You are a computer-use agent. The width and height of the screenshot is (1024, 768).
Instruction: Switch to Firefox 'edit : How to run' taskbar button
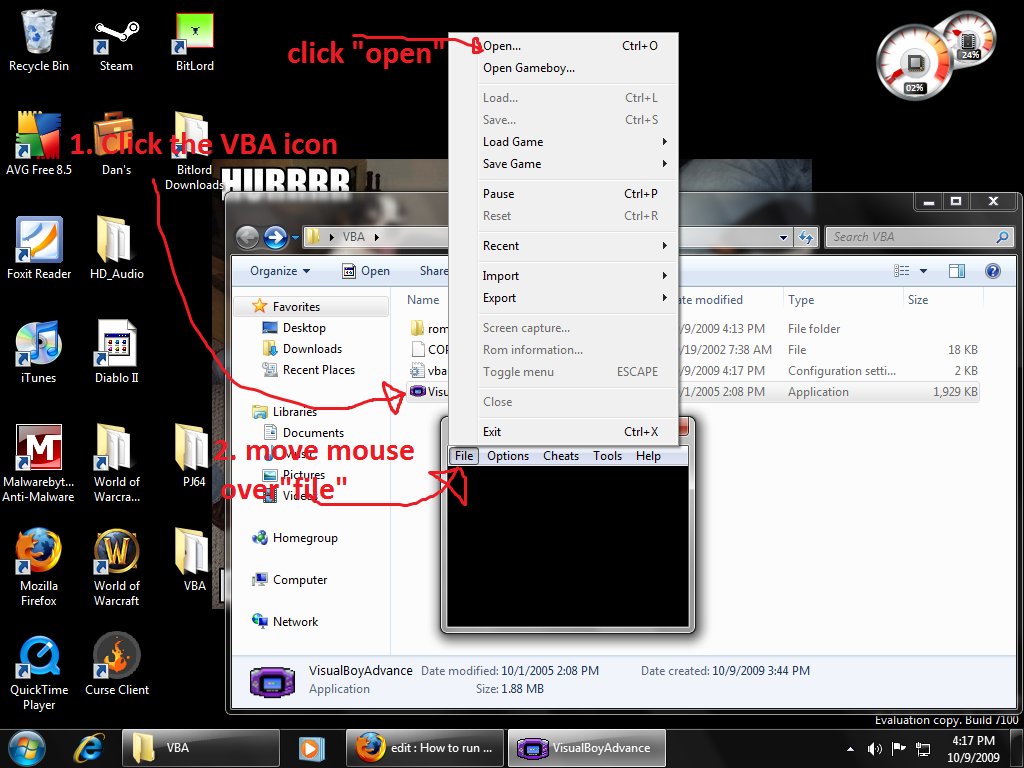424,748
